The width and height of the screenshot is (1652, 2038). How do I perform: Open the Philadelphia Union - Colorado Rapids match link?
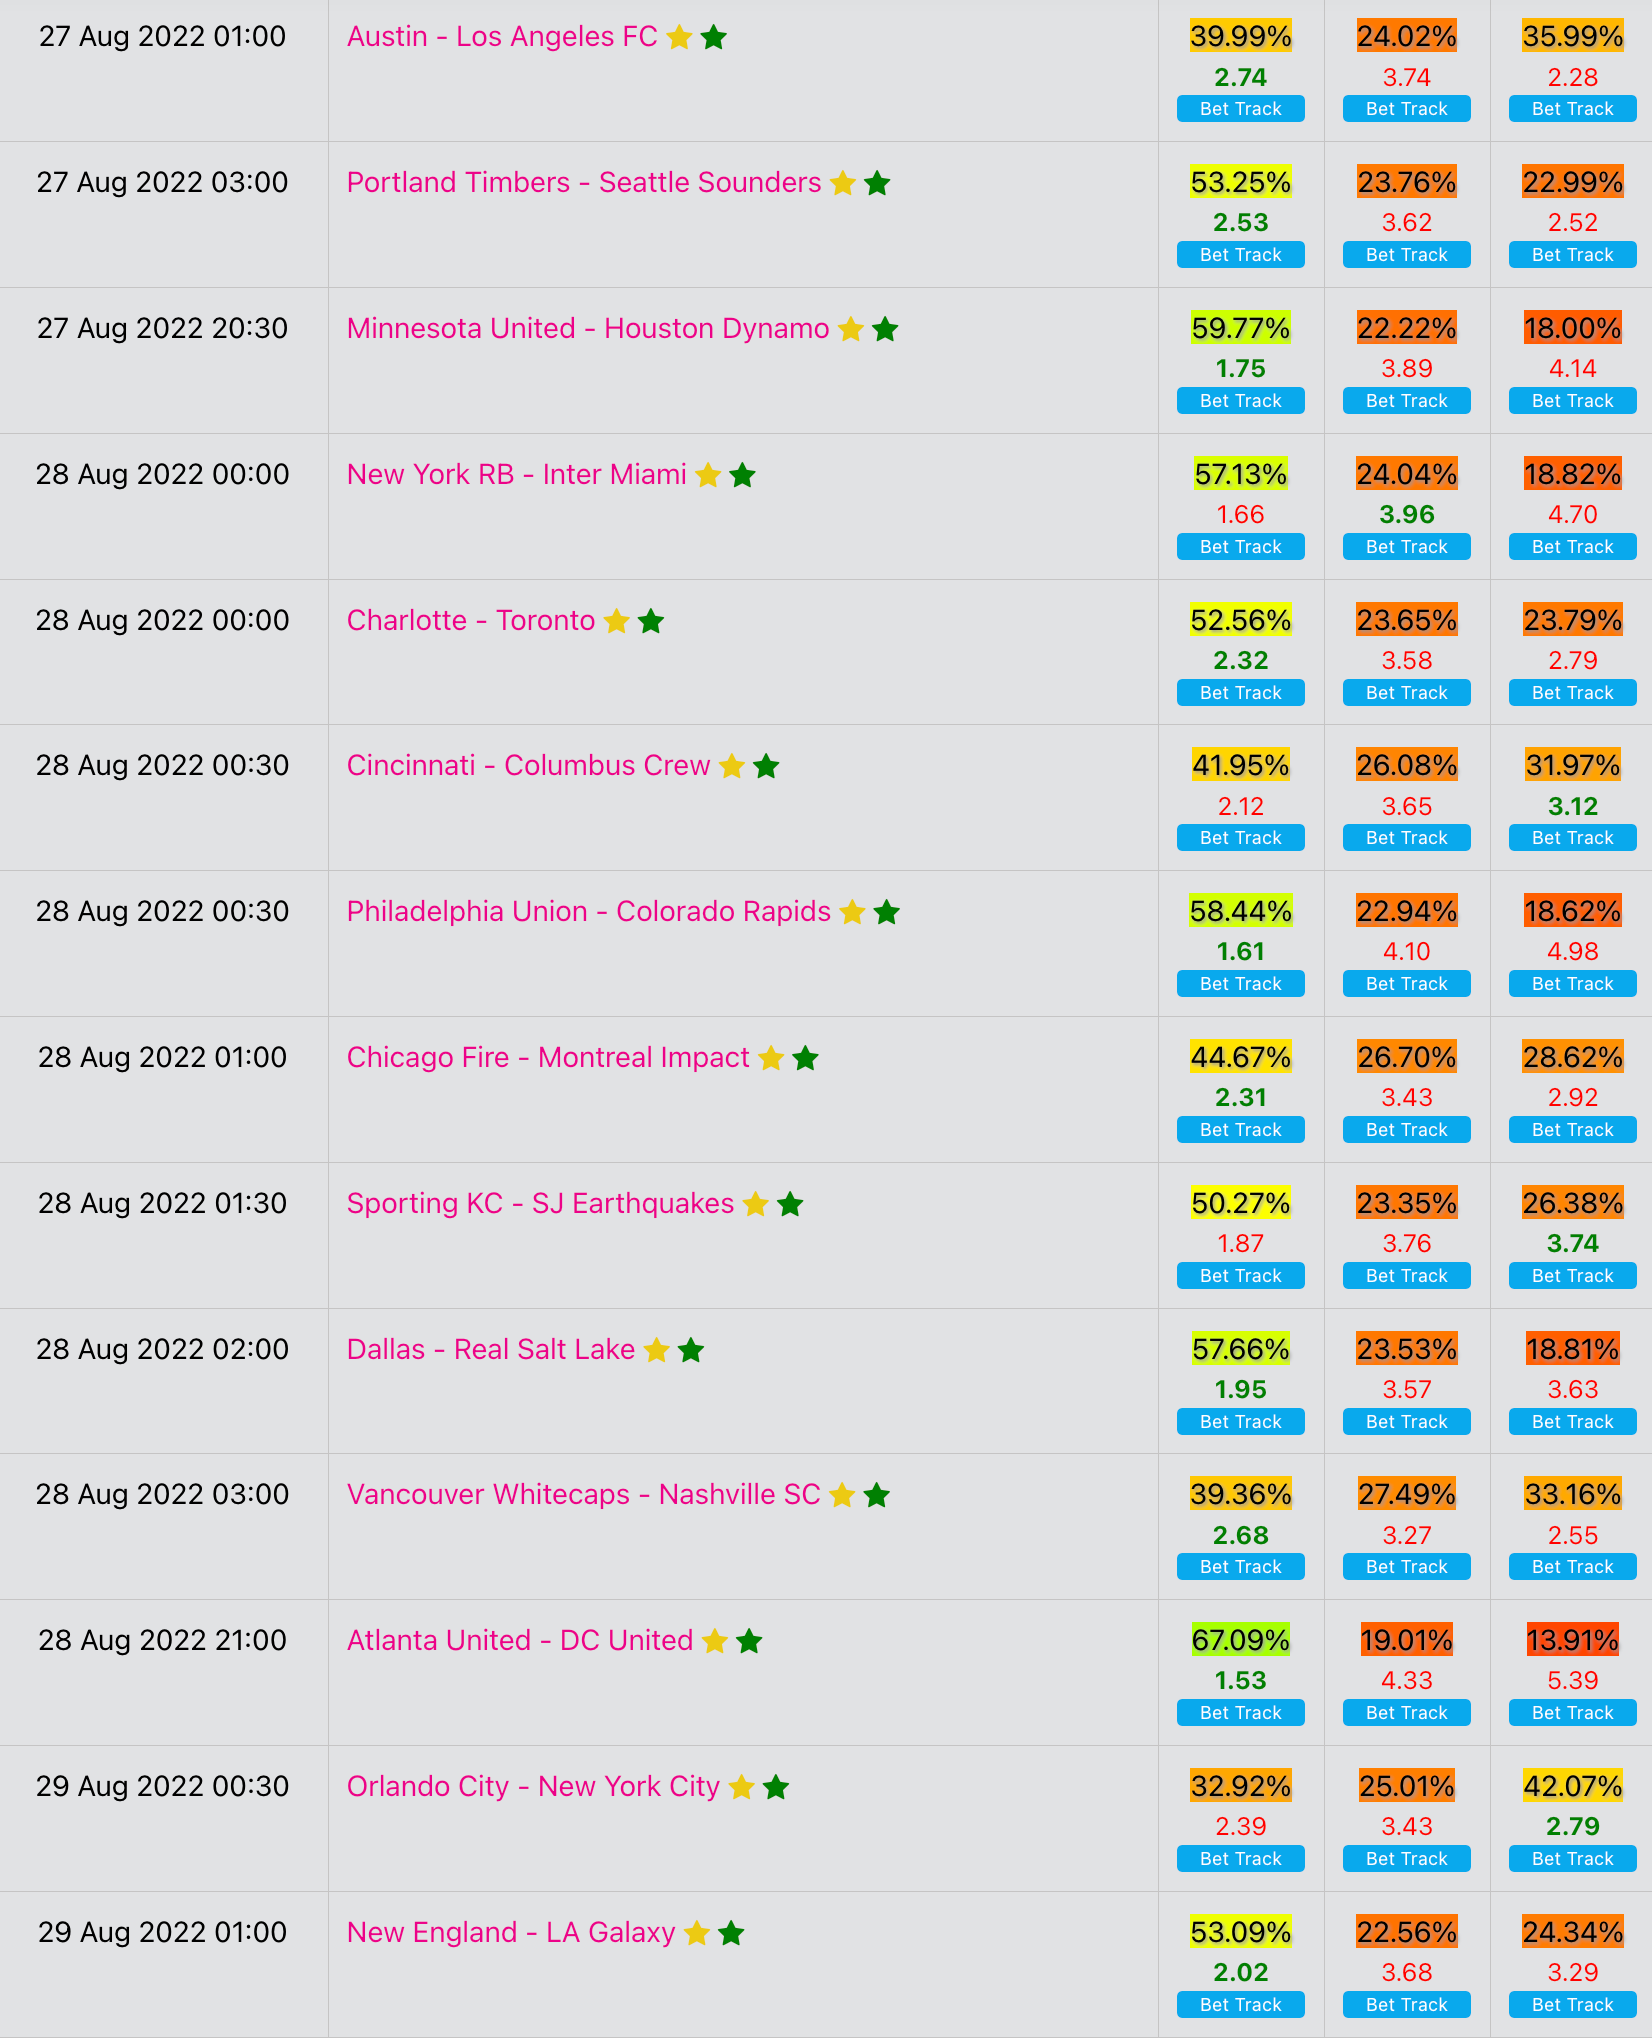(588, 911)
